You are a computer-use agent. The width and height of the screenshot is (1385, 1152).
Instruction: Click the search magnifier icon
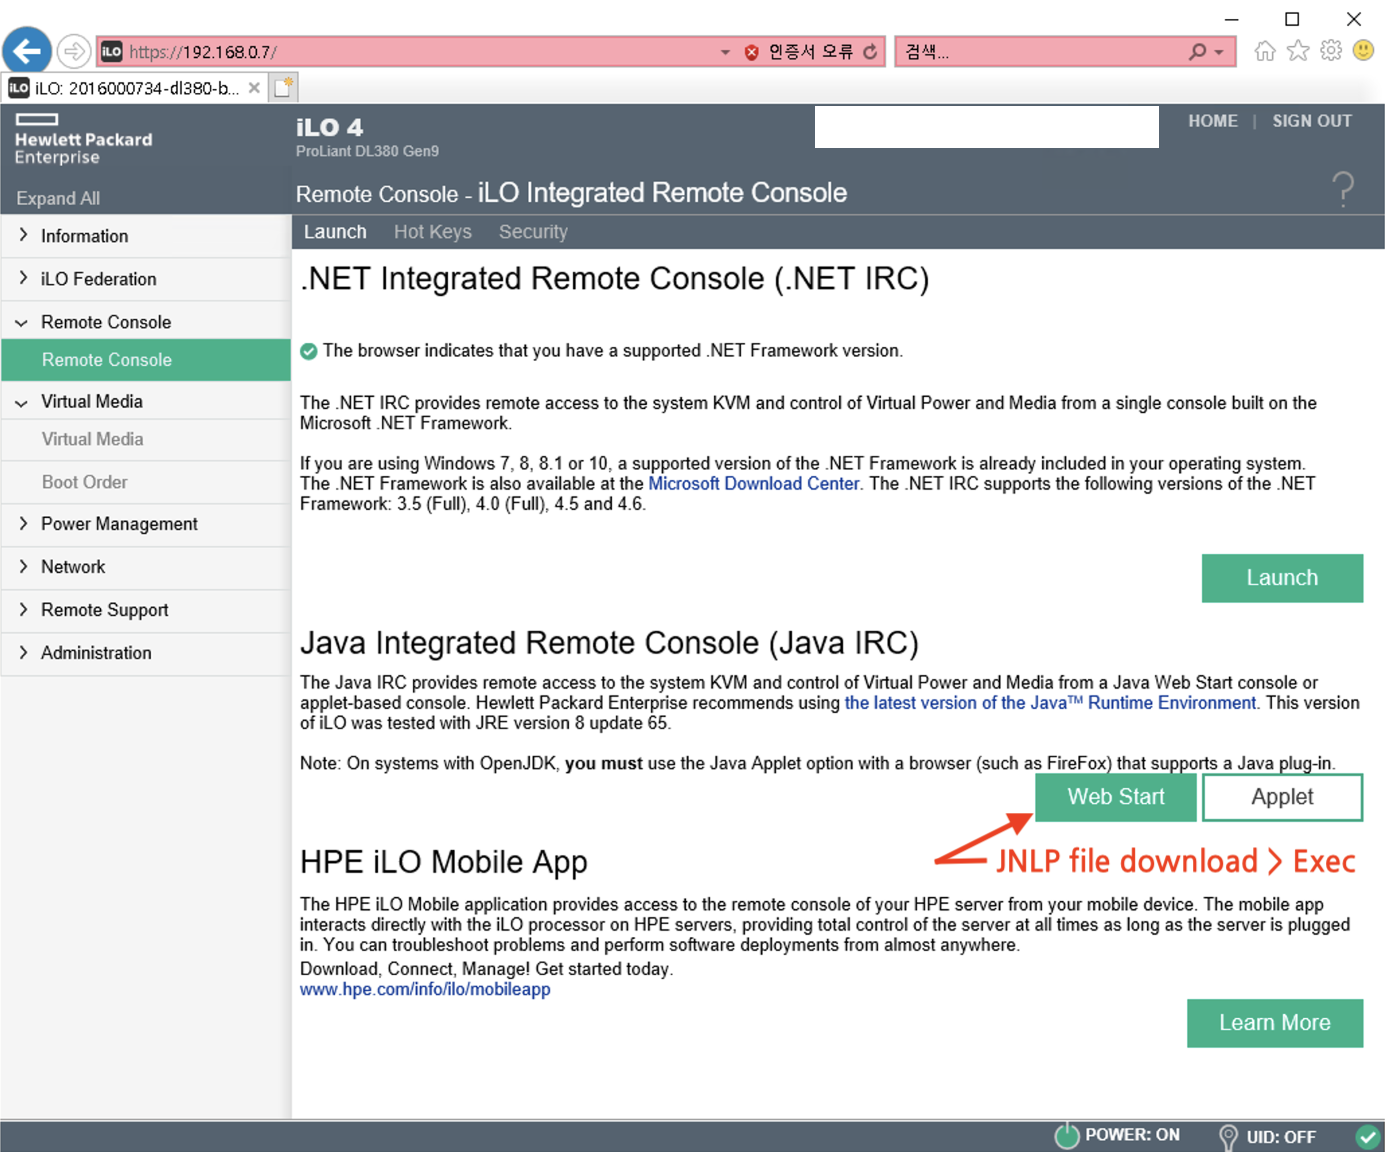[x=1197, y=52]
